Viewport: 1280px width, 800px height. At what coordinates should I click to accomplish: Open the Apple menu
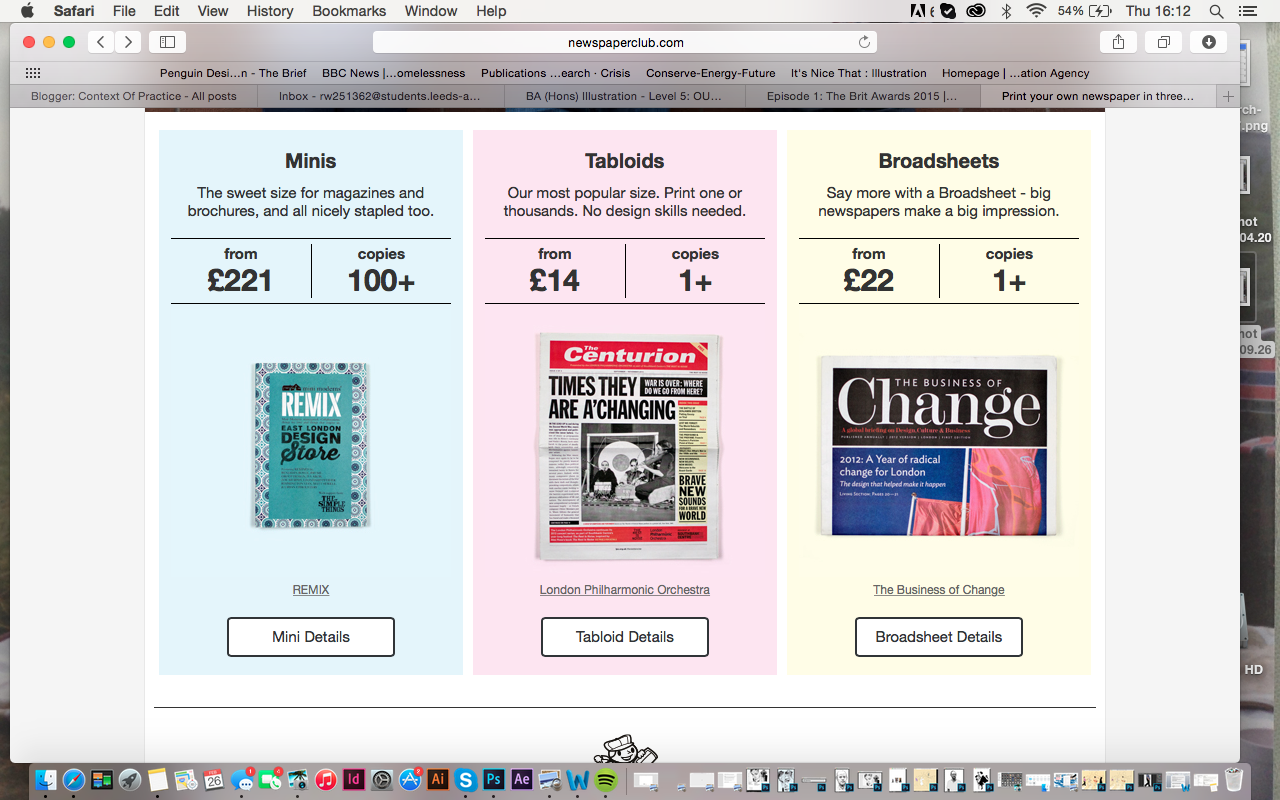click(x=27, y=11)
